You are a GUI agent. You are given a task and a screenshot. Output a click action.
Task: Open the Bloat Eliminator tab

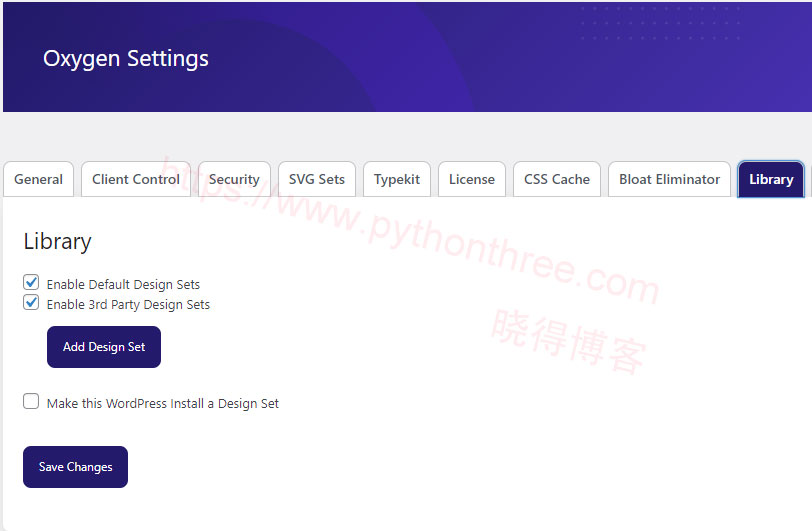[669, 179]
